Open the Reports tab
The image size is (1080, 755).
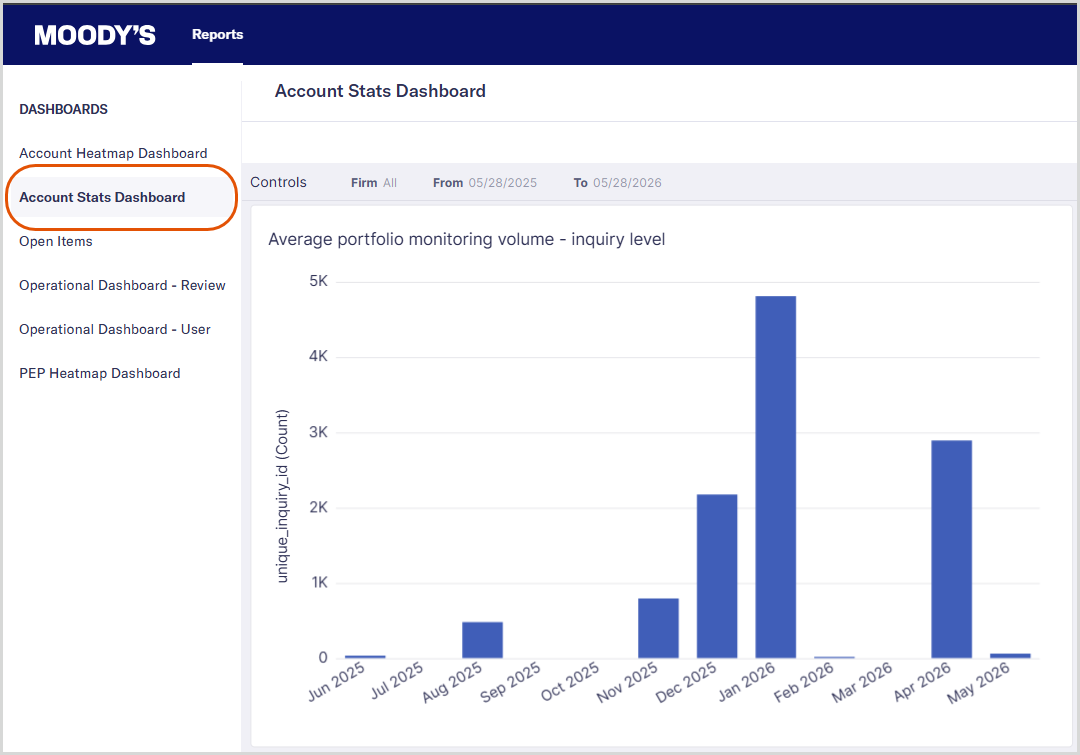click(x=218, y=34)
